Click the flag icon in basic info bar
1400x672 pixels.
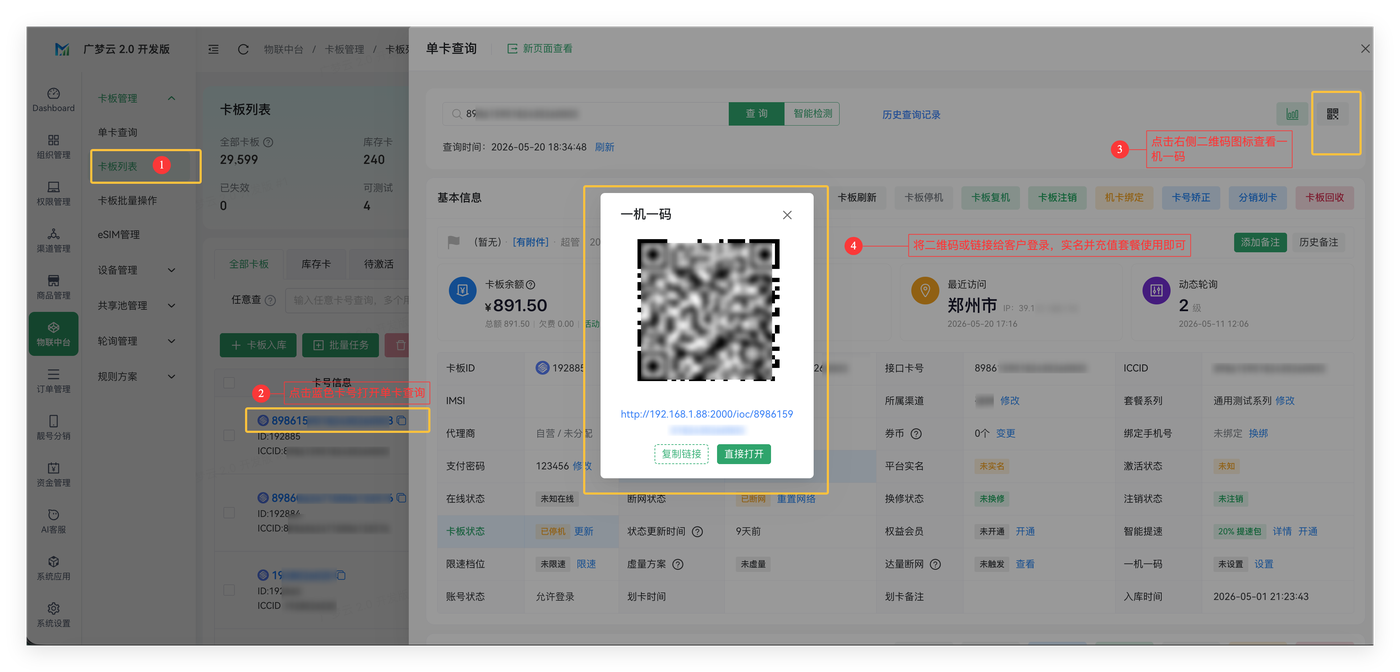click(x=454, y=242)
